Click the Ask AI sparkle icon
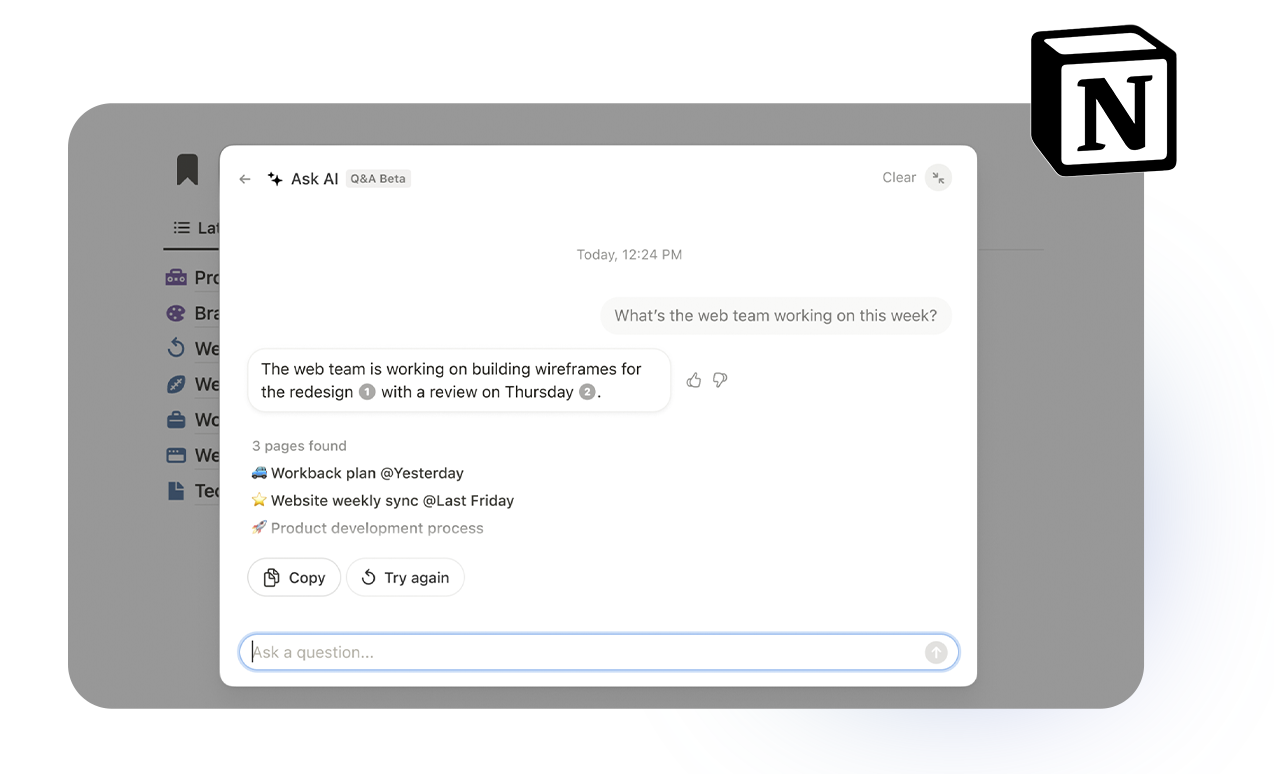The width and height of the screenshot is (1274, 774). (275, 179)
